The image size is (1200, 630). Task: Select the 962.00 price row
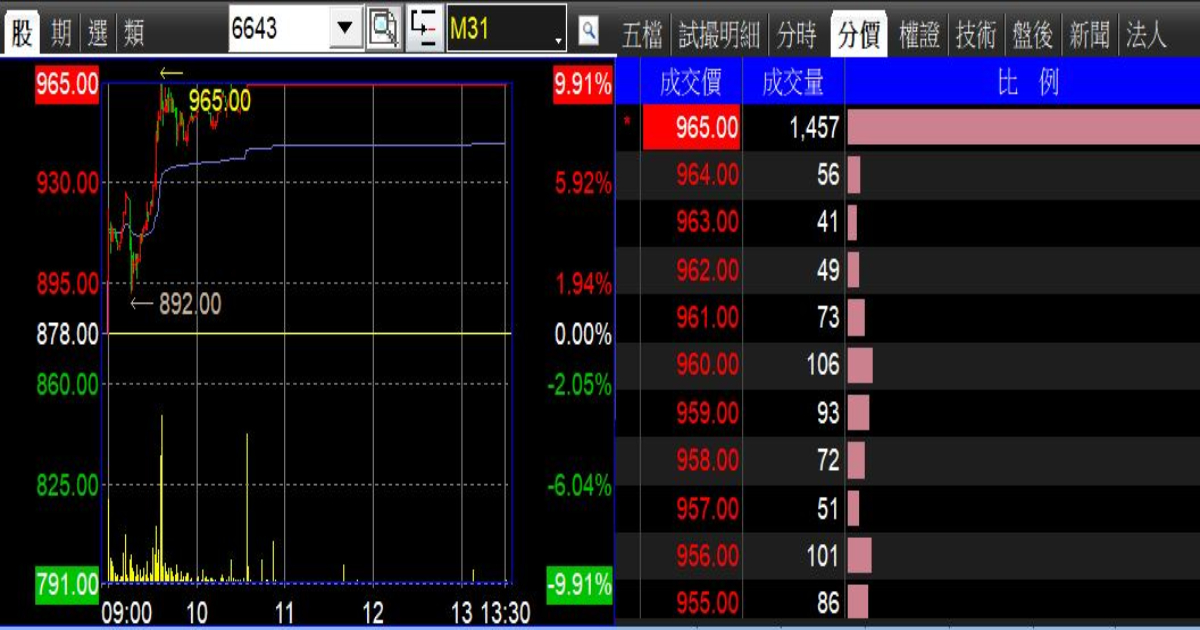point(907,270)
